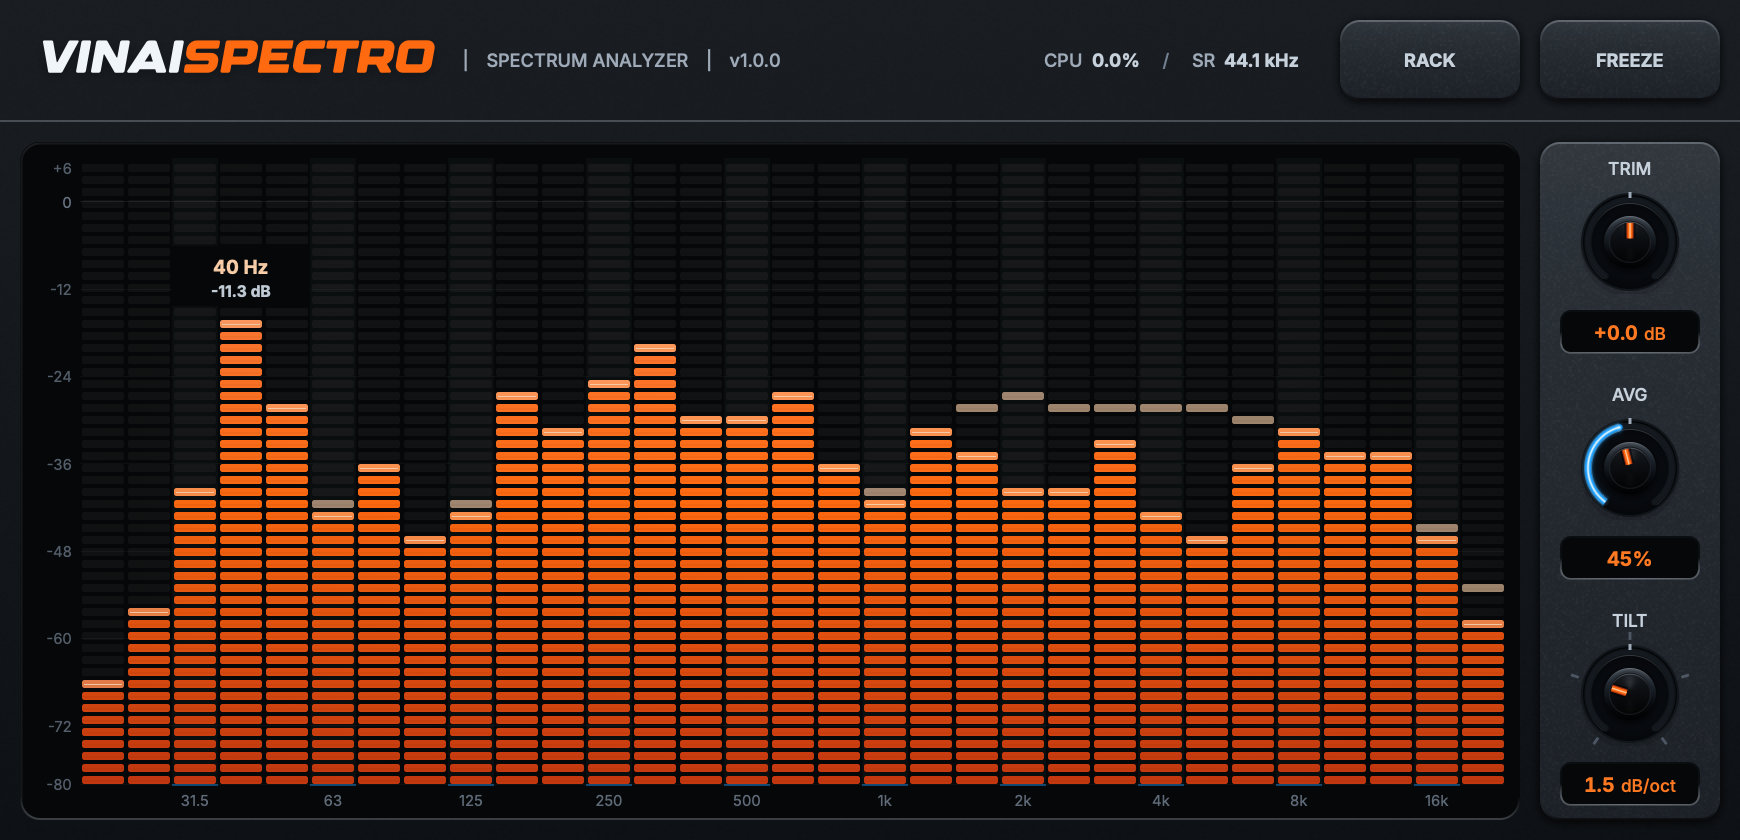
Task: Click the -48 dB scale label
Action: click(x=60, y=552)
